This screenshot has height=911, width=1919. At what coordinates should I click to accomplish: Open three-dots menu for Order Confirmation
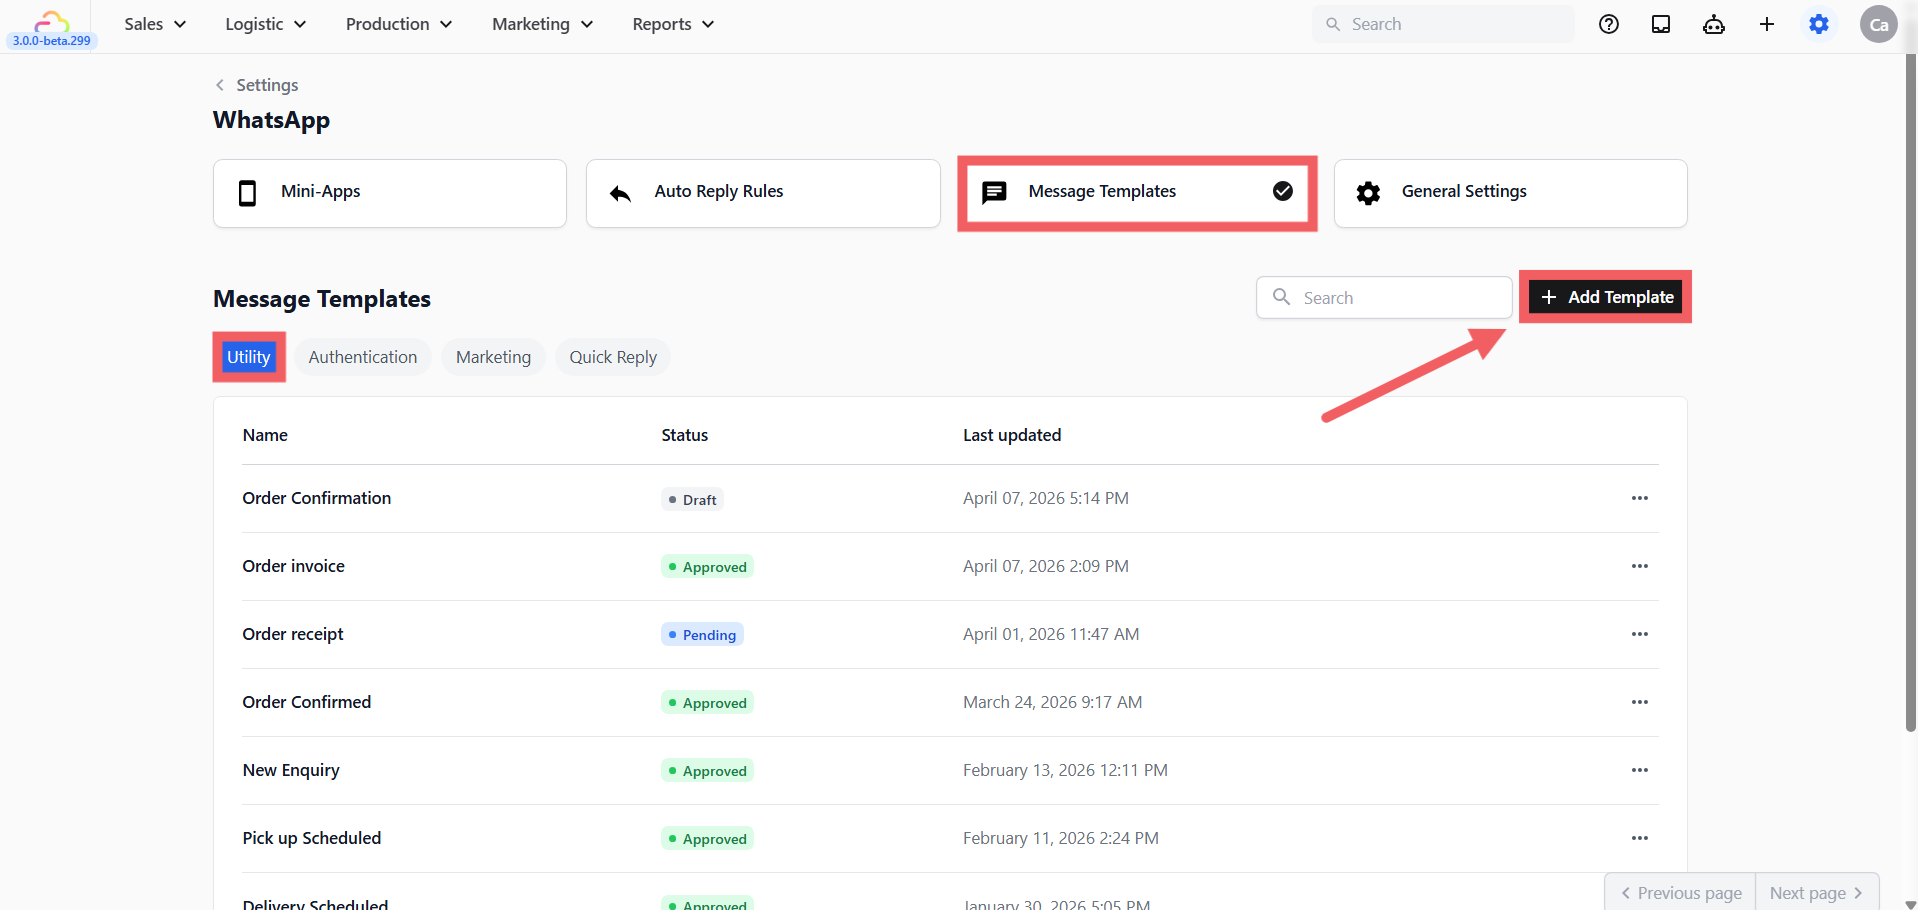1640,498
